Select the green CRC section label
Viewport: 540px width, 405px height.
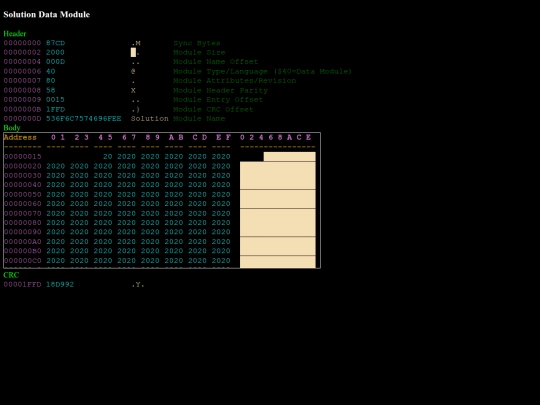(x=11, y=275)
